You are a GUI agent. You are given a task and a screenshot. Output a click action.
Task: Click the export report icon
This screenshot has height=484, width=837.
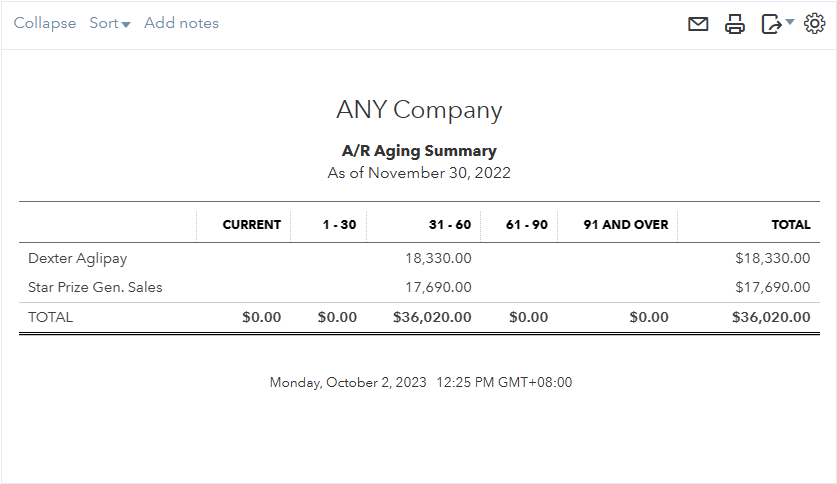(770, 24)
